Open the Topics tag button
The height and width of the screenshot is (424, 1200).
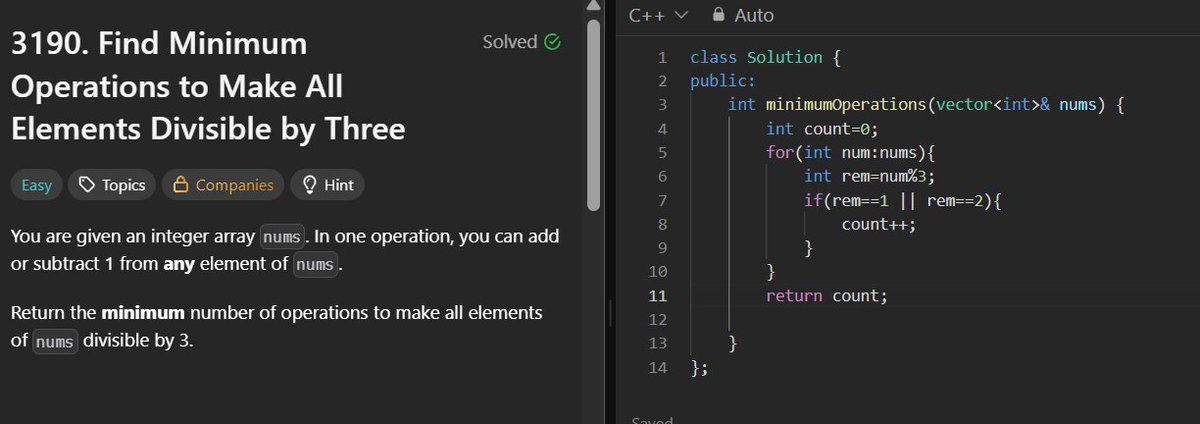coord(112,185)
